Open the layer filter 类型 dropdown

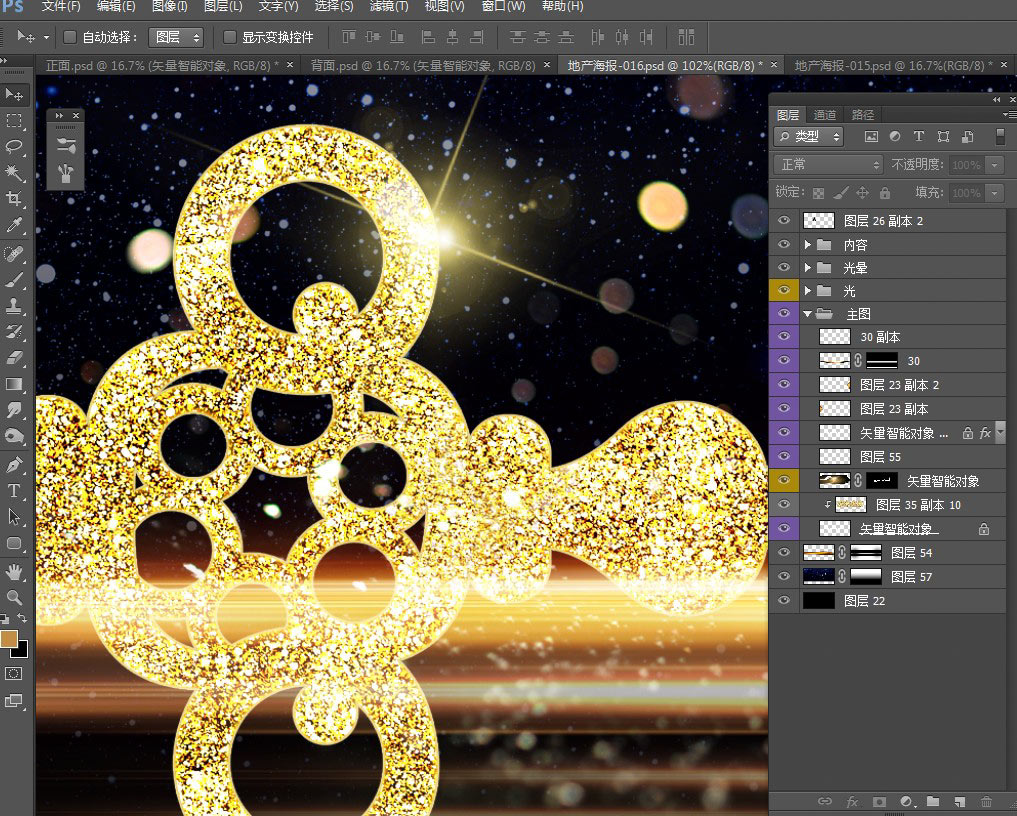pyautogui.click(x=808, y=136)
